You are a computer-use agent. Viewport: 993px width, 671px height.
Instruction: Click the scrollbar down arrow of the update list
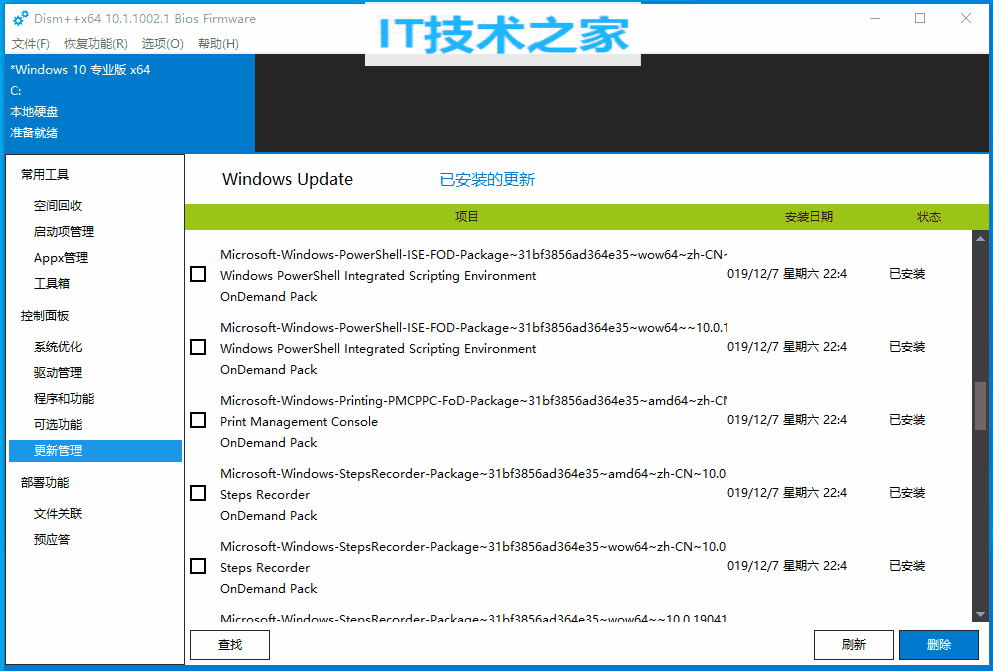(x=980, y=614)
